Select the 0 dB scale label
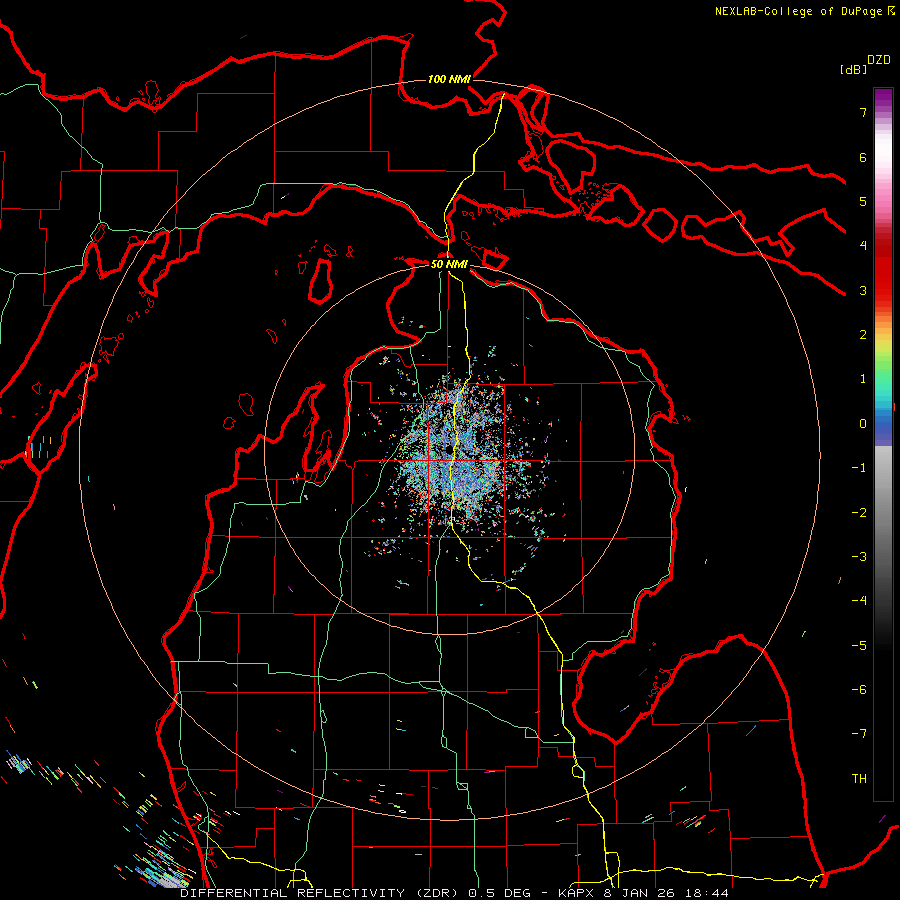The image size is (900, 900). 863,424
